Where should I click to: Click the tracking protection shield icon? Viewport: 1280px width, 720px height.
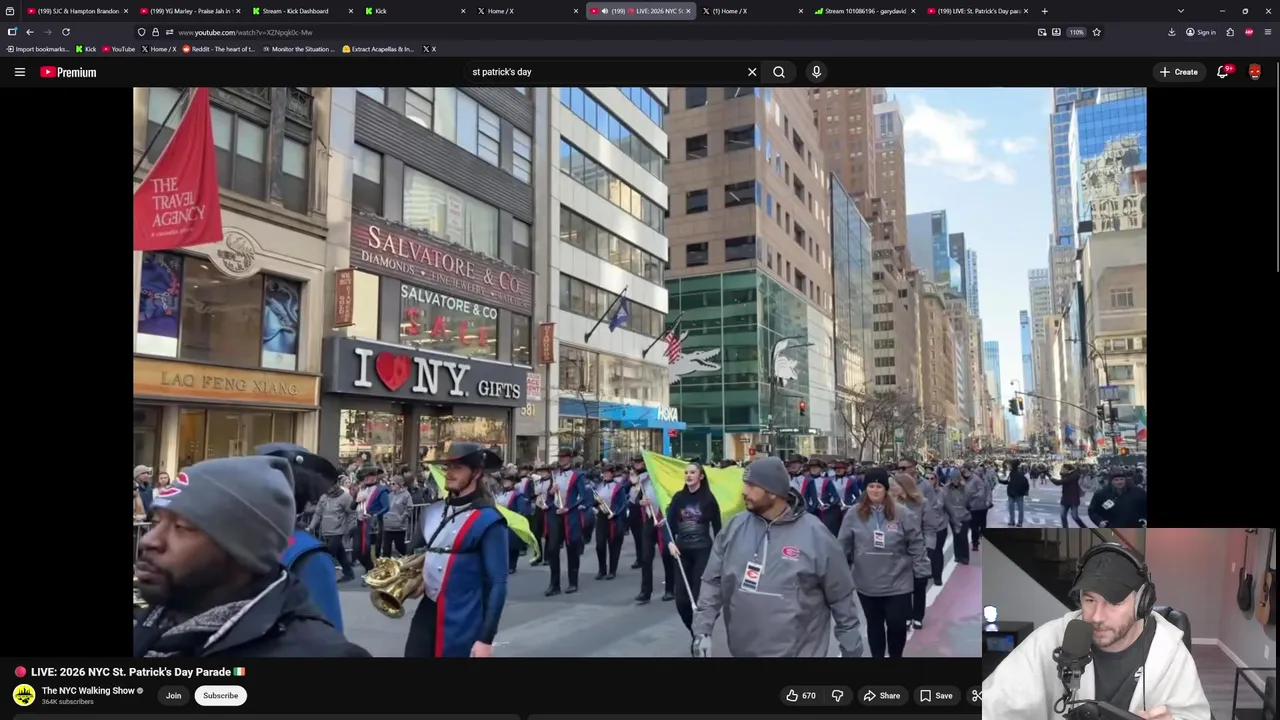coord(142,32)
